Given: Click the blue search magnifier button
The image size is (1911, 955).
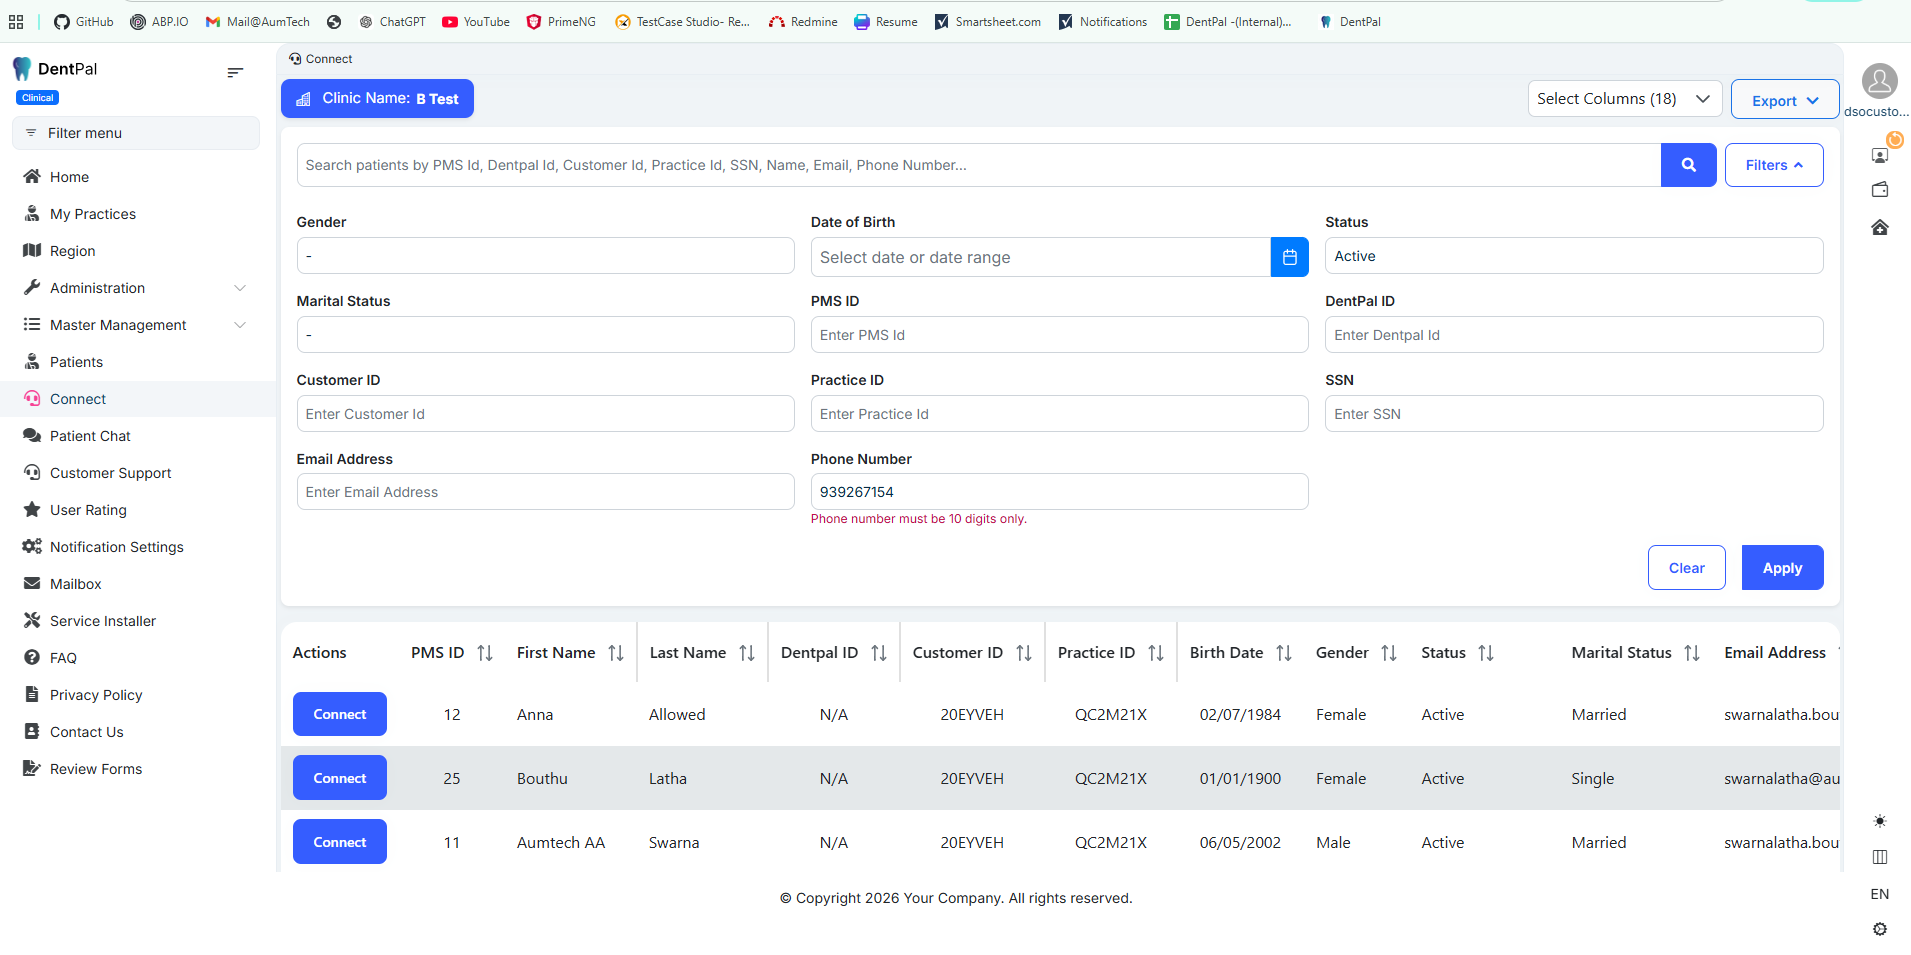Looking at the screenshot, I should coord(1688,165).
